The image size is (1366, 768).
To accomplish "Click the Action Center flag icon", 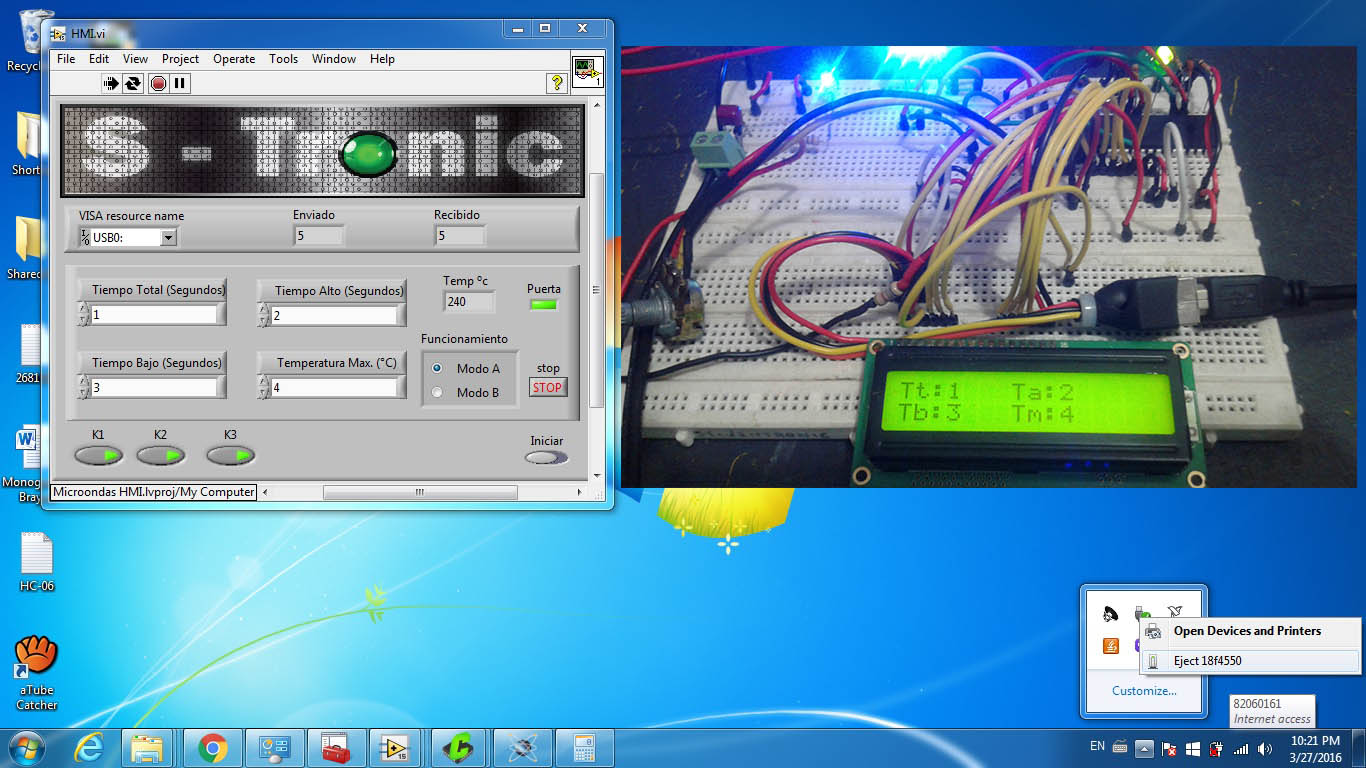I will 1168,748.
